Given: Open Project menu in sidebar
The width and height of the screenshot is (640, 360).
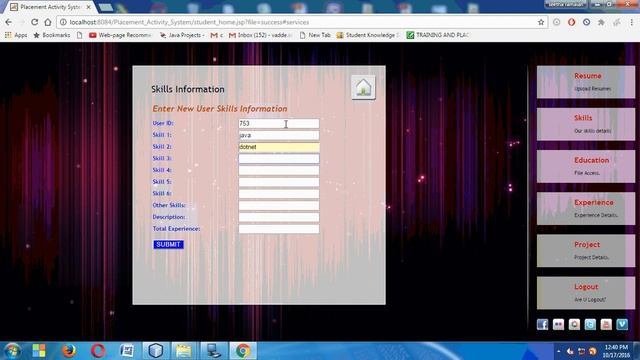Looking at the screenshot, I should [586, 250].
